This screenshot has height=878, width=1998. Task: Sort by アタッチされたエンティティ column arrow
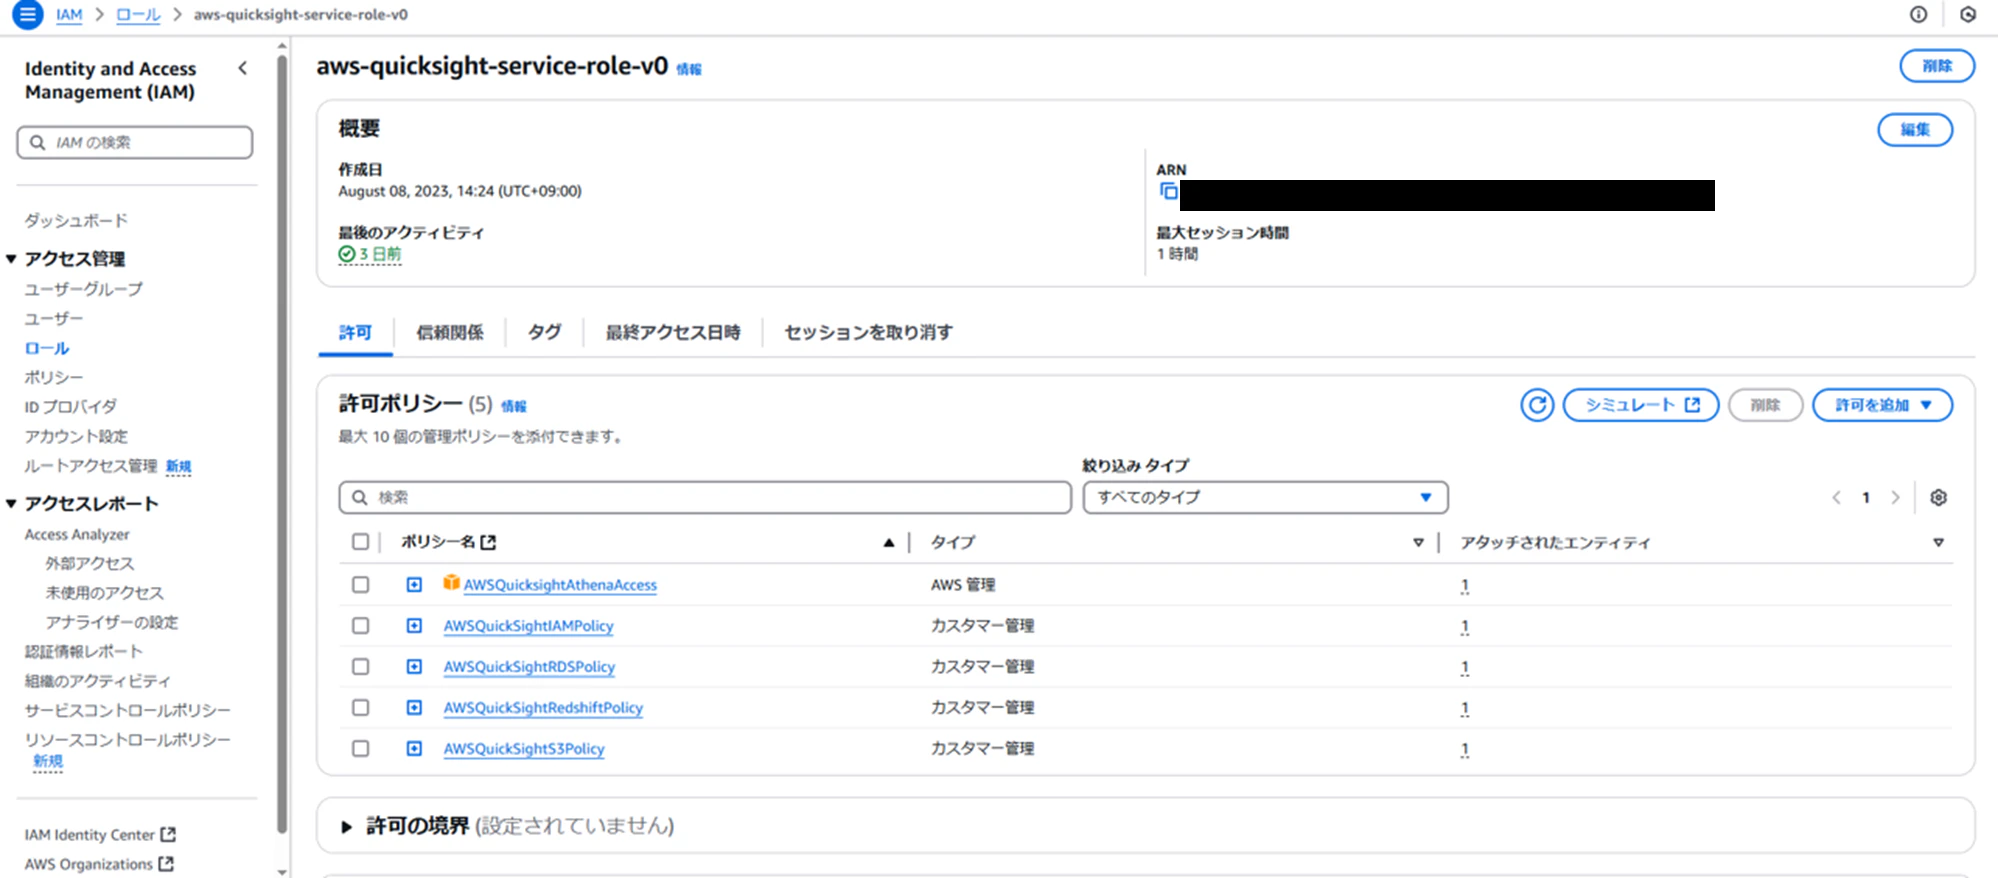(1938, 542)
